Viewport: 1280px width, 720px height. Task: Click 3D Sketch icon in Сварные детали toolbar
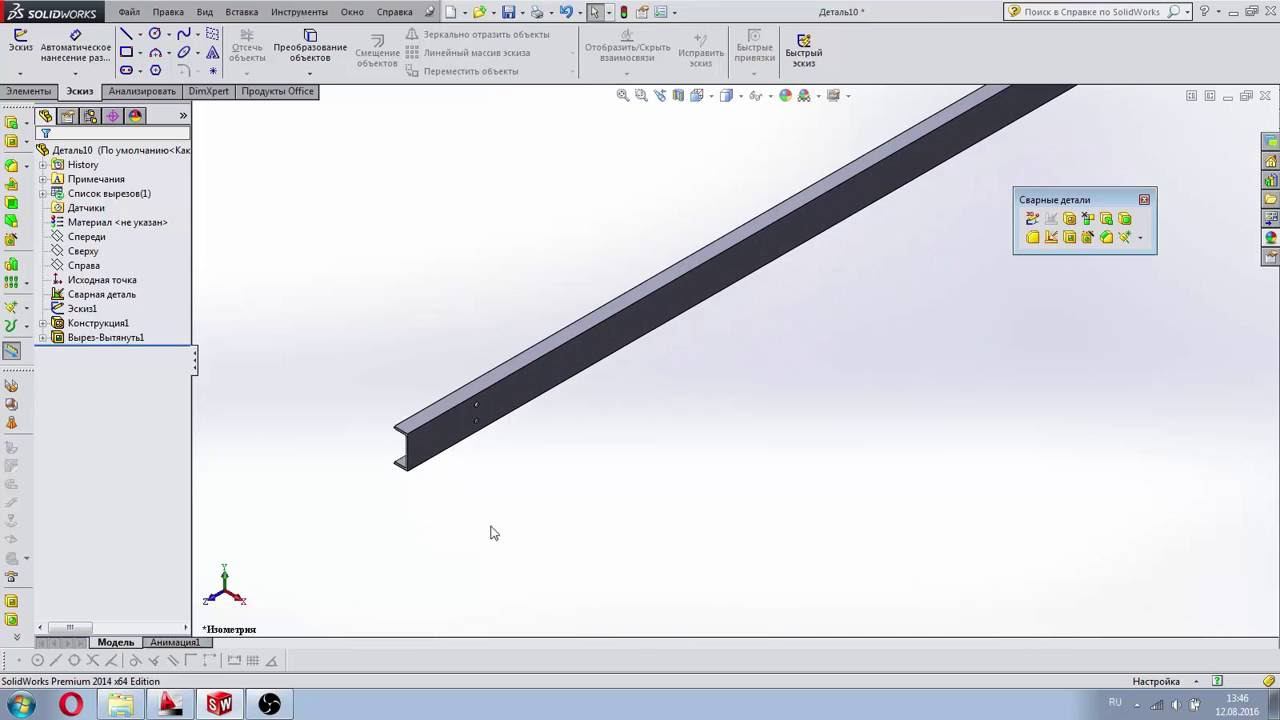tap(1033, 218)
